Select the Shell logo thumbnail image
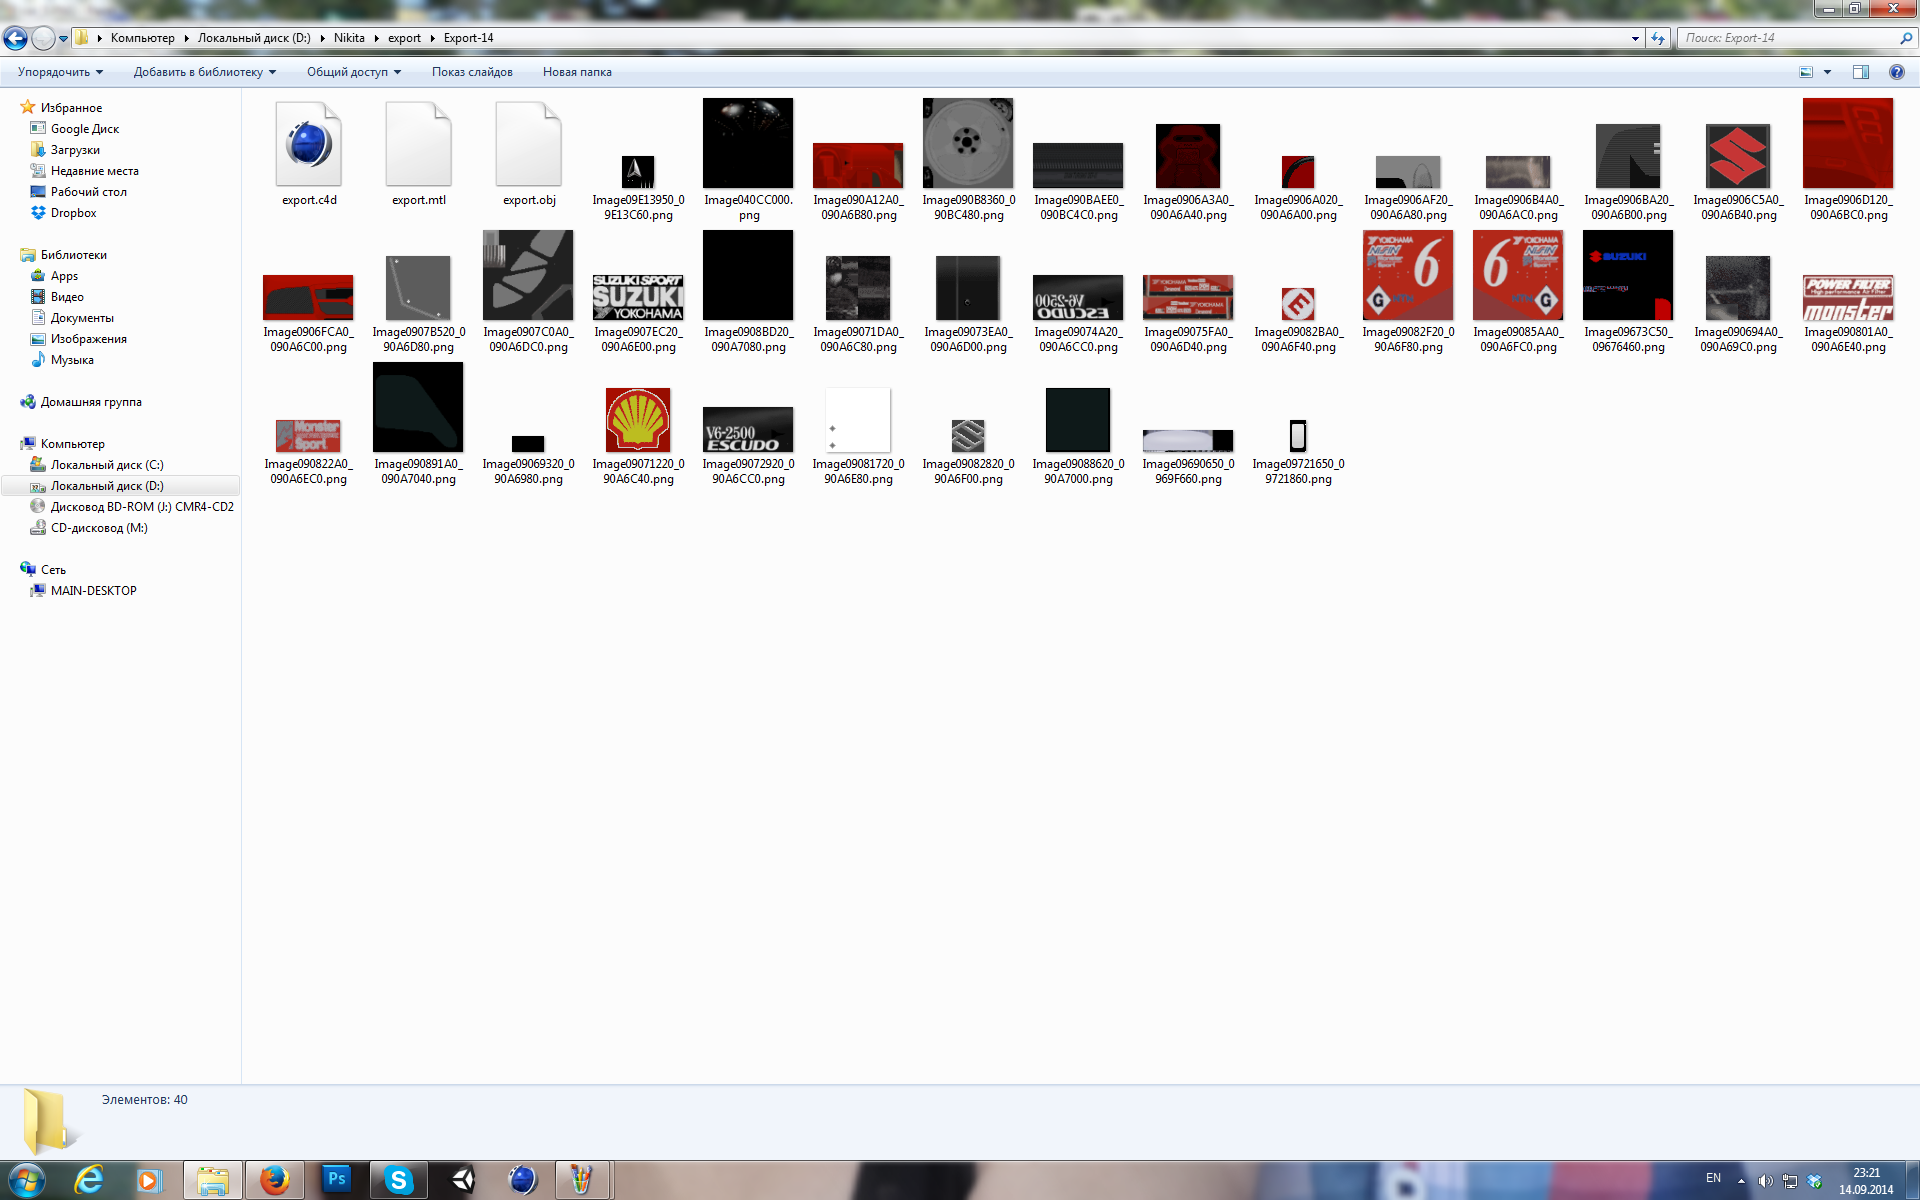The width and height of the screenshot is (1920, 1200). click(638, 420)
